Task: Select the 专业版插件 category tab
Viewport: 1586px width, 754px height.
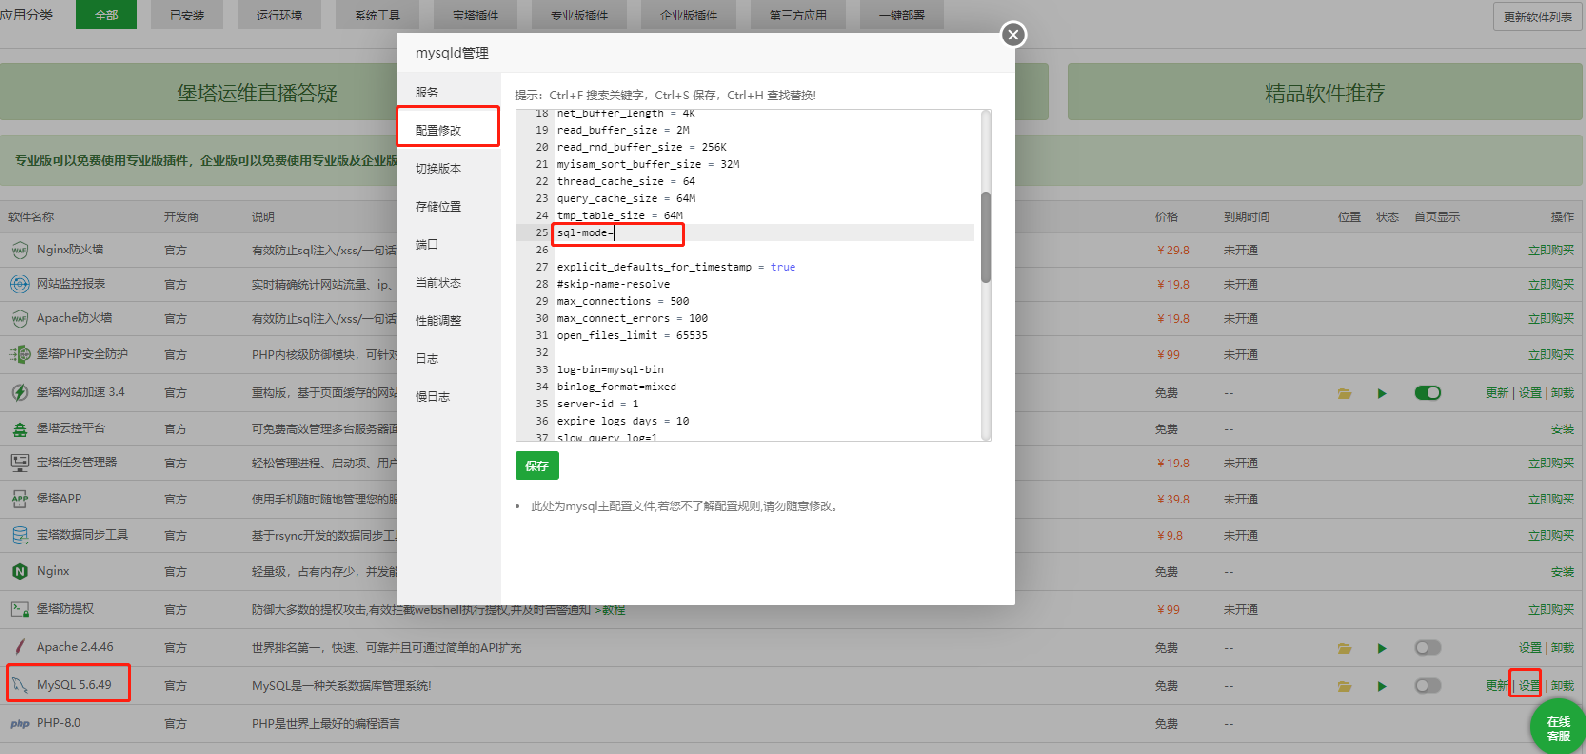Action: 579,15
